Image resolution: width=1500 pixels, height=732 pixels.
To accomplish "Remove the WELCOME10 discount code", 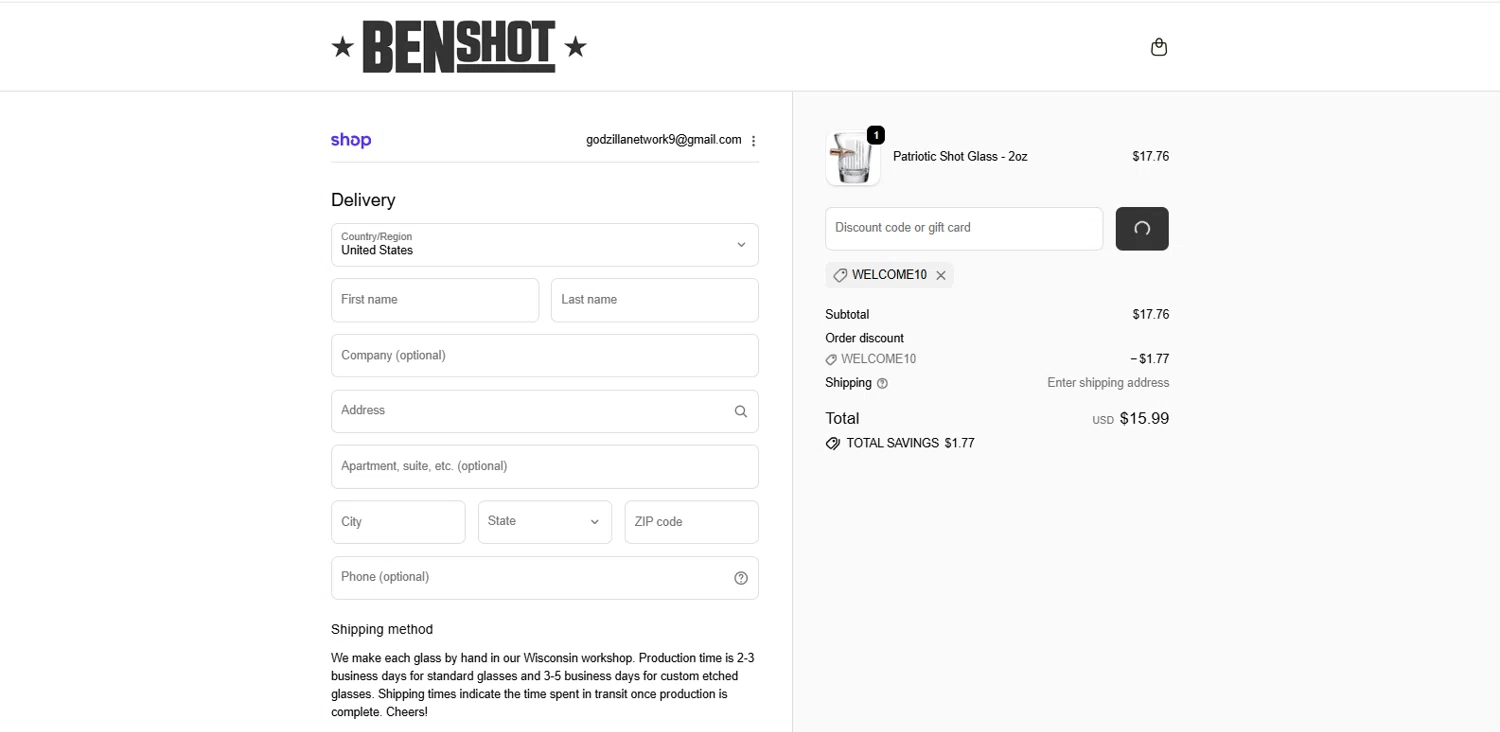I will click(941, 275).
